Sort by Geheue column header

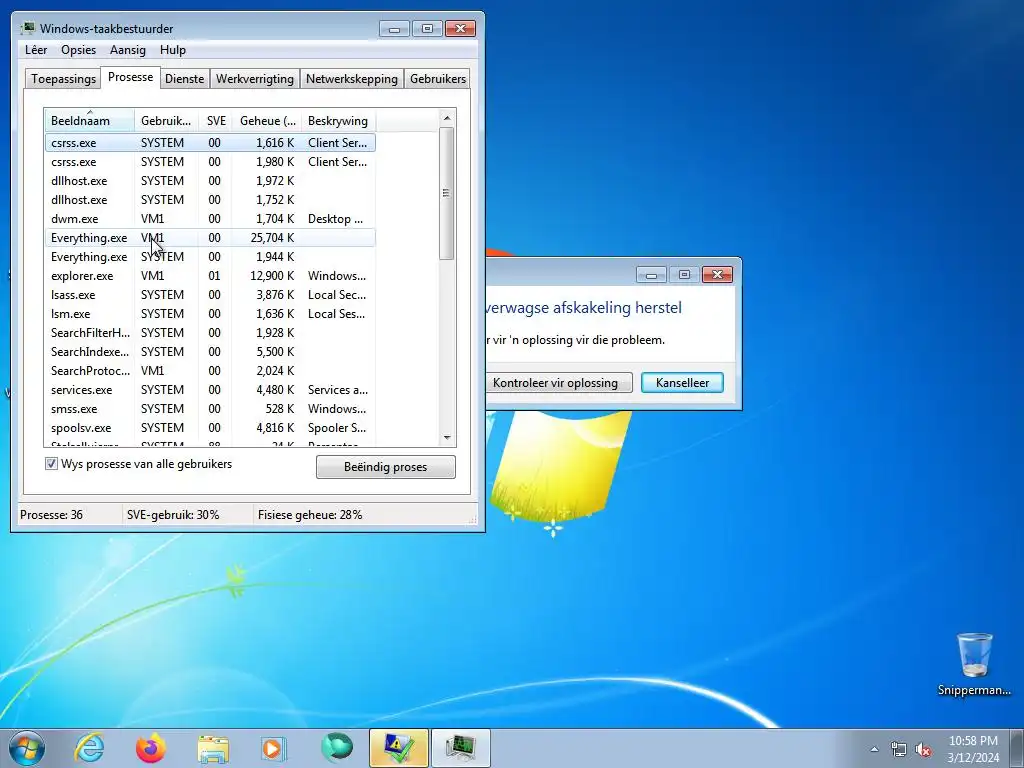[266, 120]
